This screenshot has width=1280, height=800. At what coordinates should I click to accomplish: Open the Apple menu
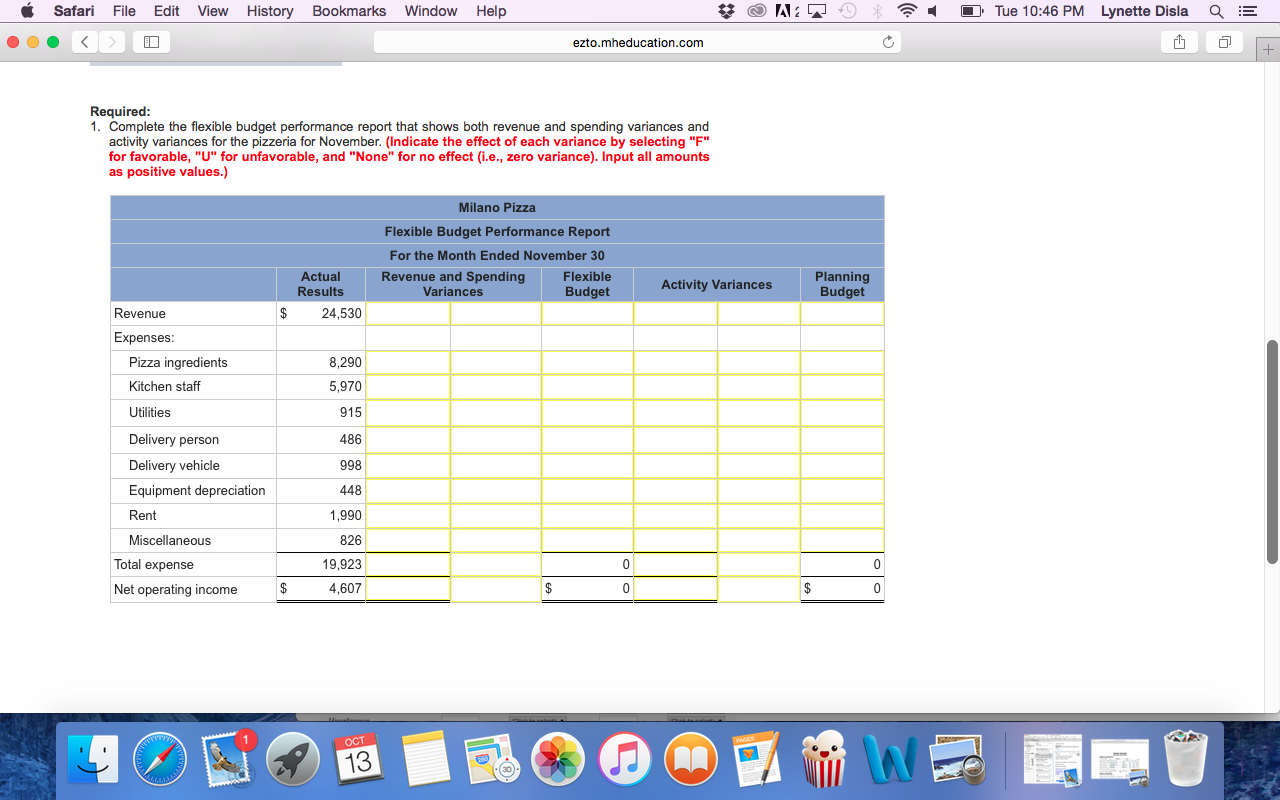click(x=27, y=11)
